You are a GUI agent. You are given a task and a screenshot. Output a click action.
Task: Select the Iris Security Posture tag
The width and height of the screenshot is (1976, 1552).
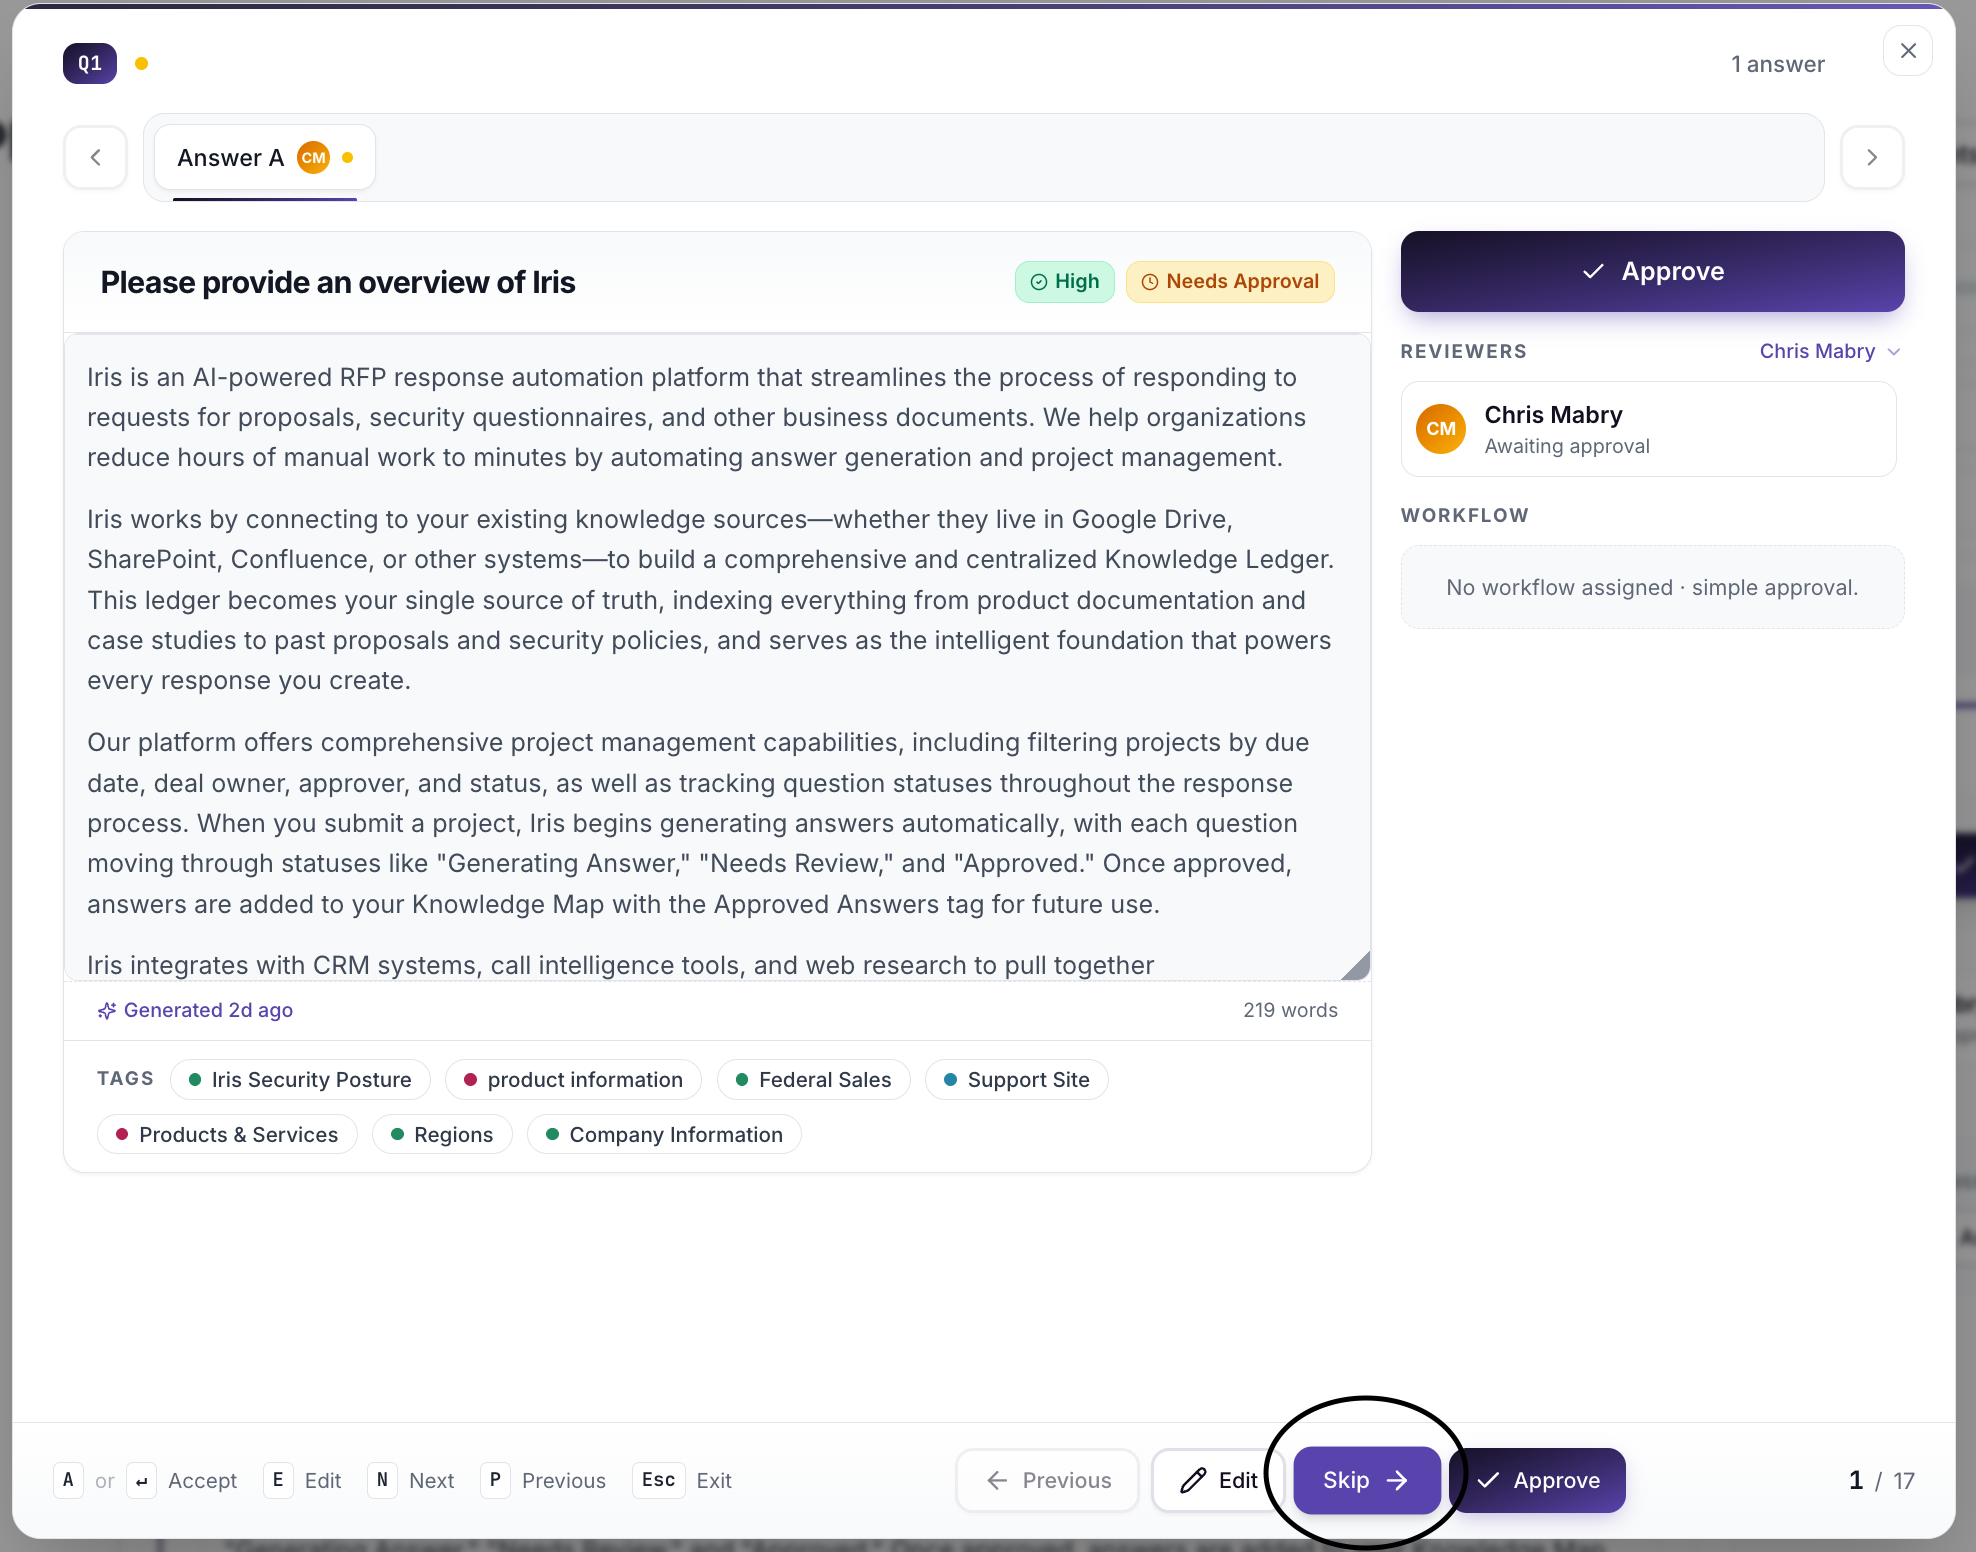pos(300,1080)
